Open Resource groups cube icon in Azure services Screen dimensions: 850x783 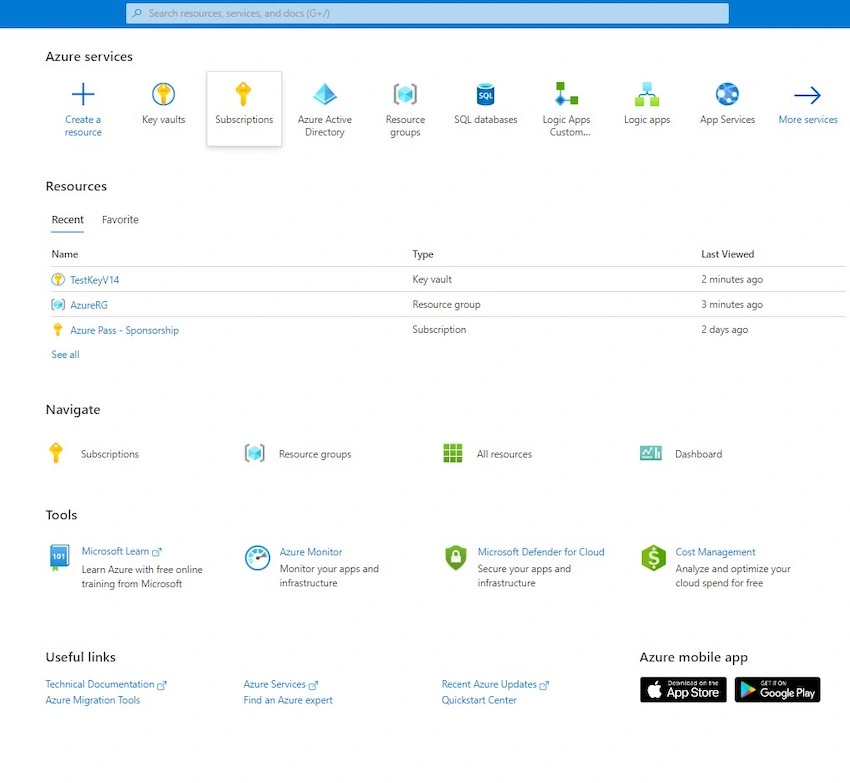(x=405, y=94)
